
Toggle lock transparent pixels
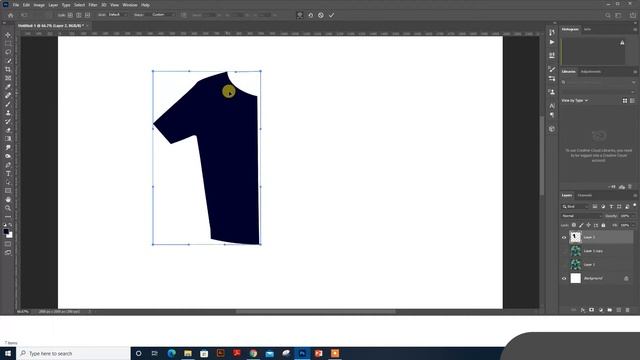point(574,225)
